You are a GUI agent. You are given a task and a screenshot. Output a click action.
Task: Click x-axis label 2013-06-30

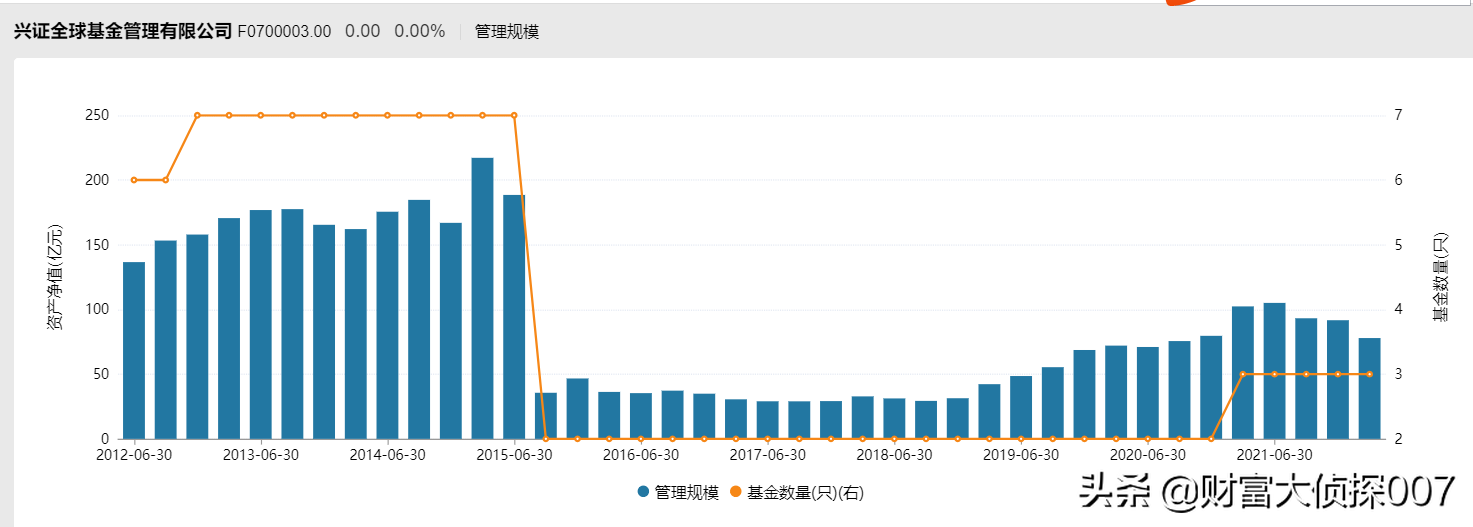click(x=261, y=455)
